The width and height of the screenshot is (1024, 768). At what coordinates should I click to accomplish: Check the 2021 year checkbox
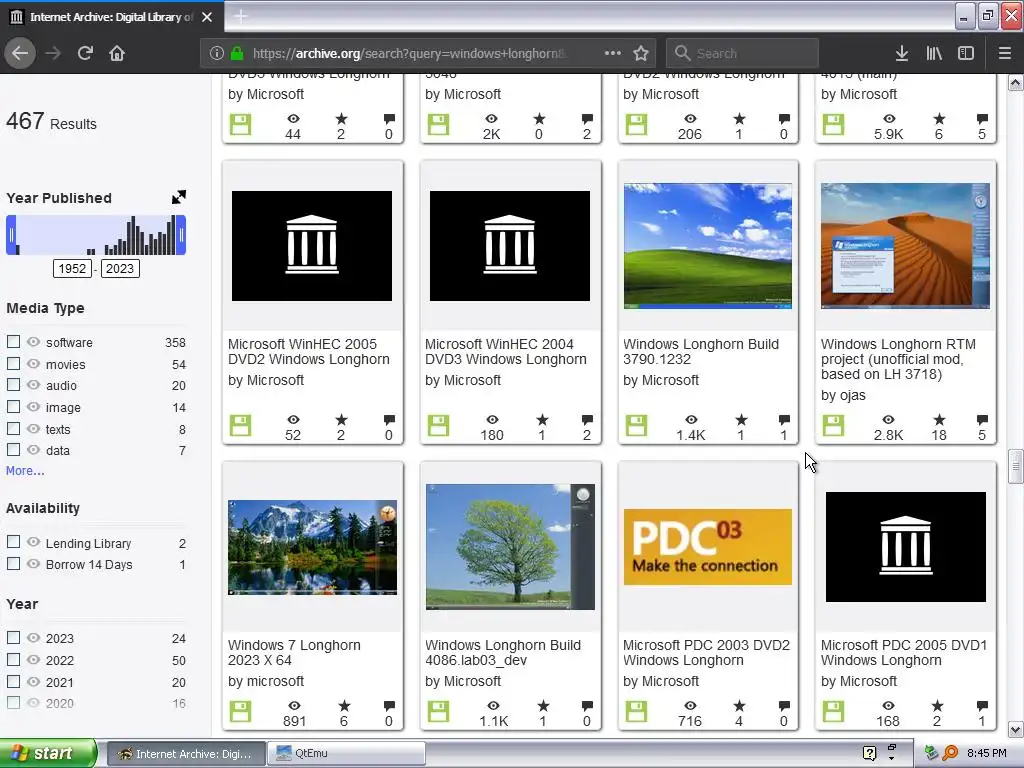13,681
